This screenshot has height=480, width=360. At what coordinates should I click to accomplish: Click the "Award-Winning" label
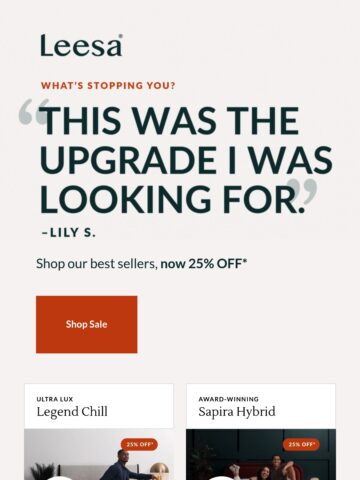pyautogui.click(x=229, y=399)
